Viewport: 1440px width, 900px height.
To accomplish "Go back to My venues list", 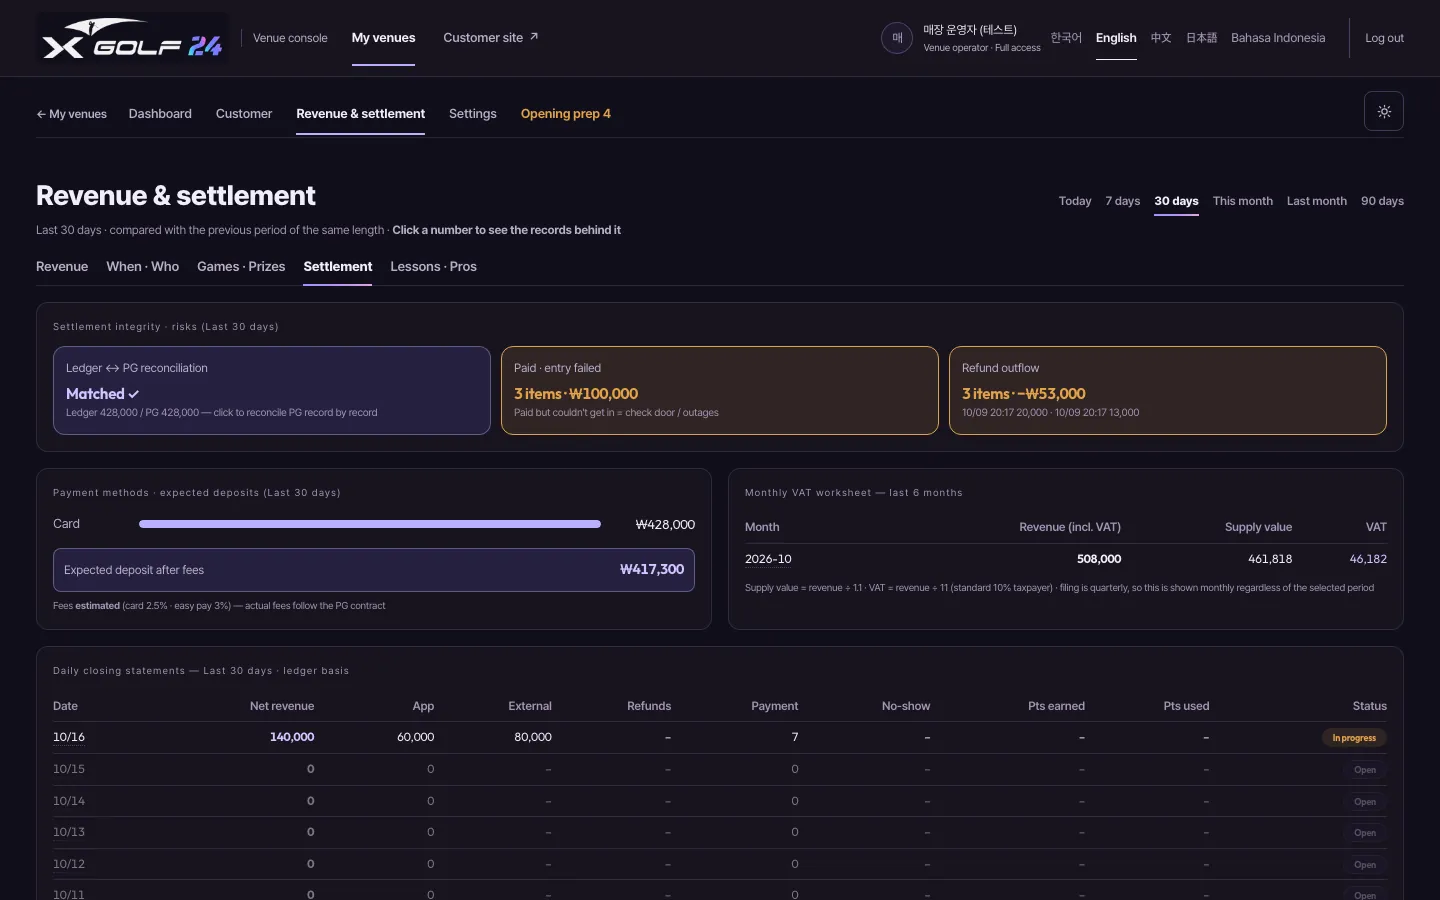I will point(72,114).
